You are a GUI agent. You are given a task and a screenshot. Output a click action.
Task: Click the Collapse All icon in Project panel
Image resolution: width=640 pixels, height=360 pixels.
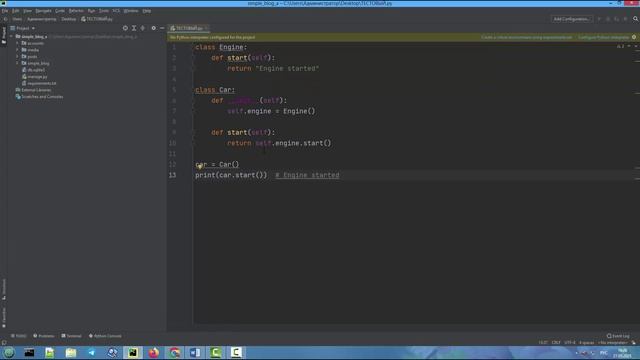click(x=142, y=28)
